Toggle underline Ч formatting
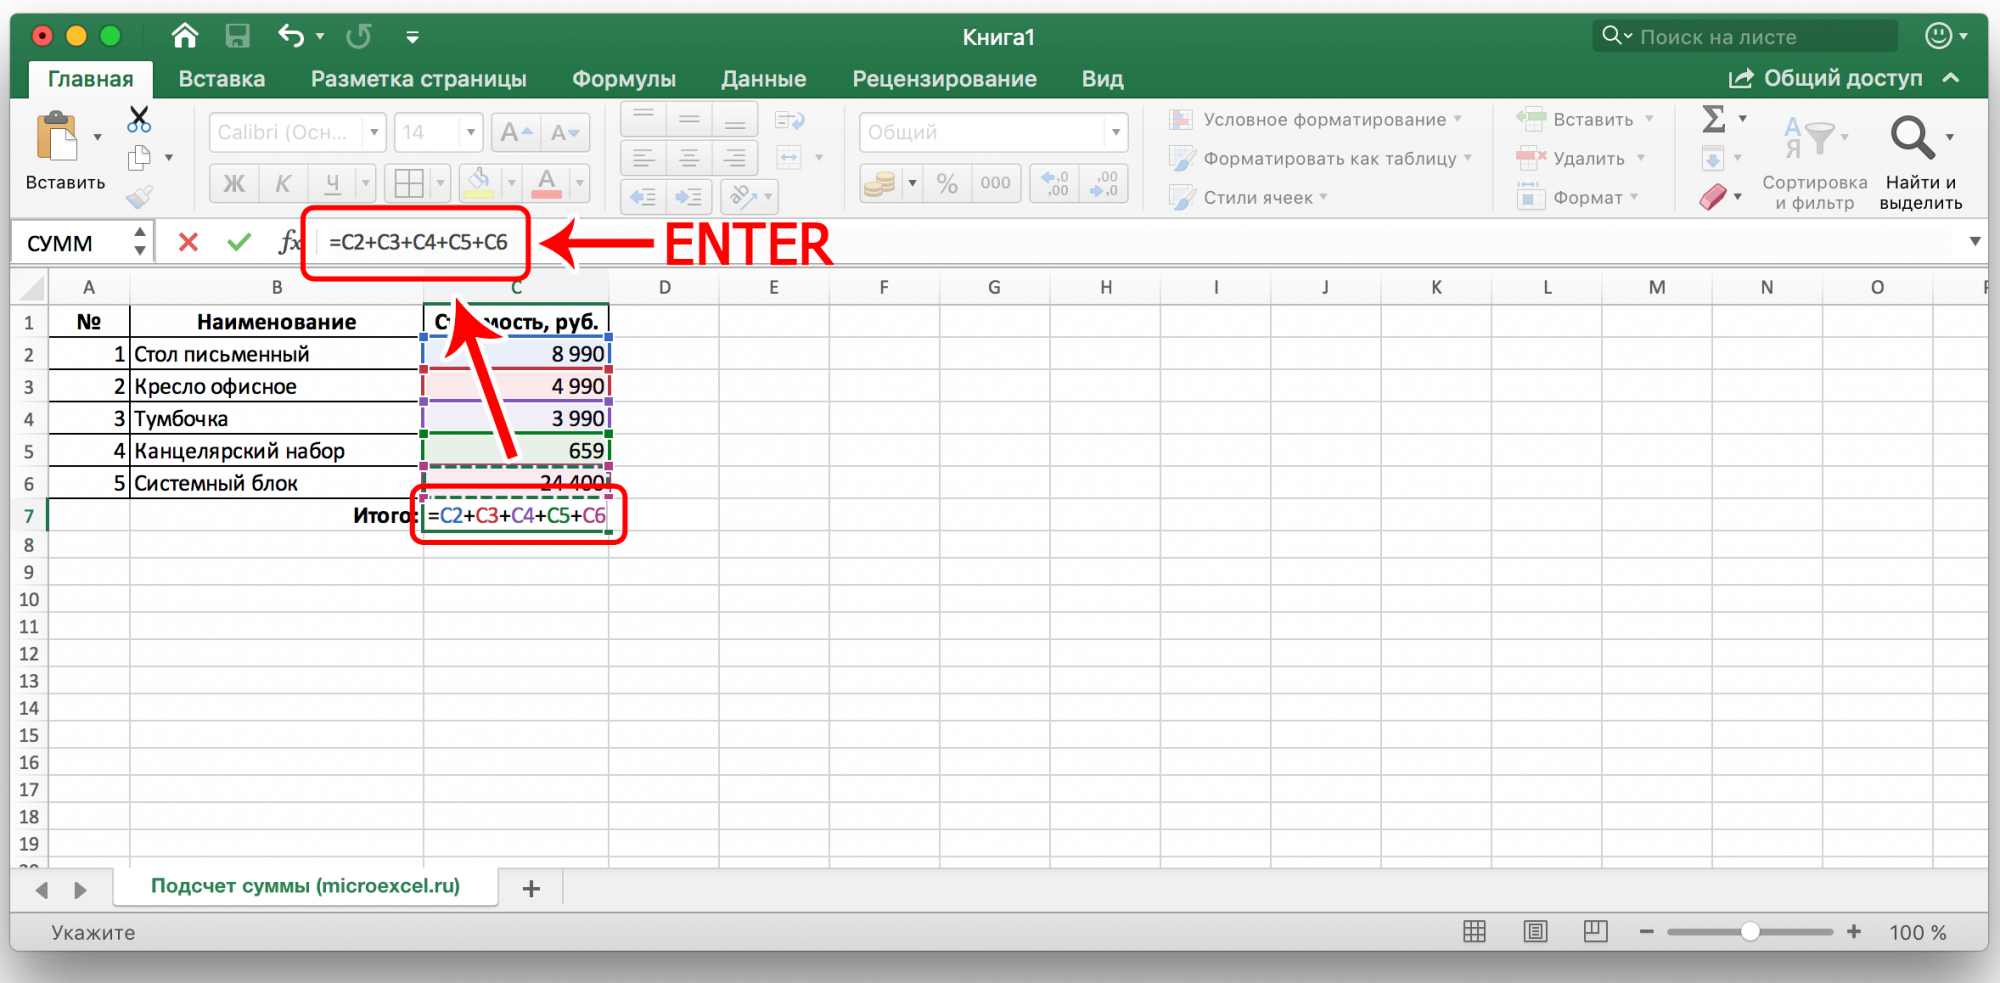Screen dimensions: 2000x983 [332, 183]
